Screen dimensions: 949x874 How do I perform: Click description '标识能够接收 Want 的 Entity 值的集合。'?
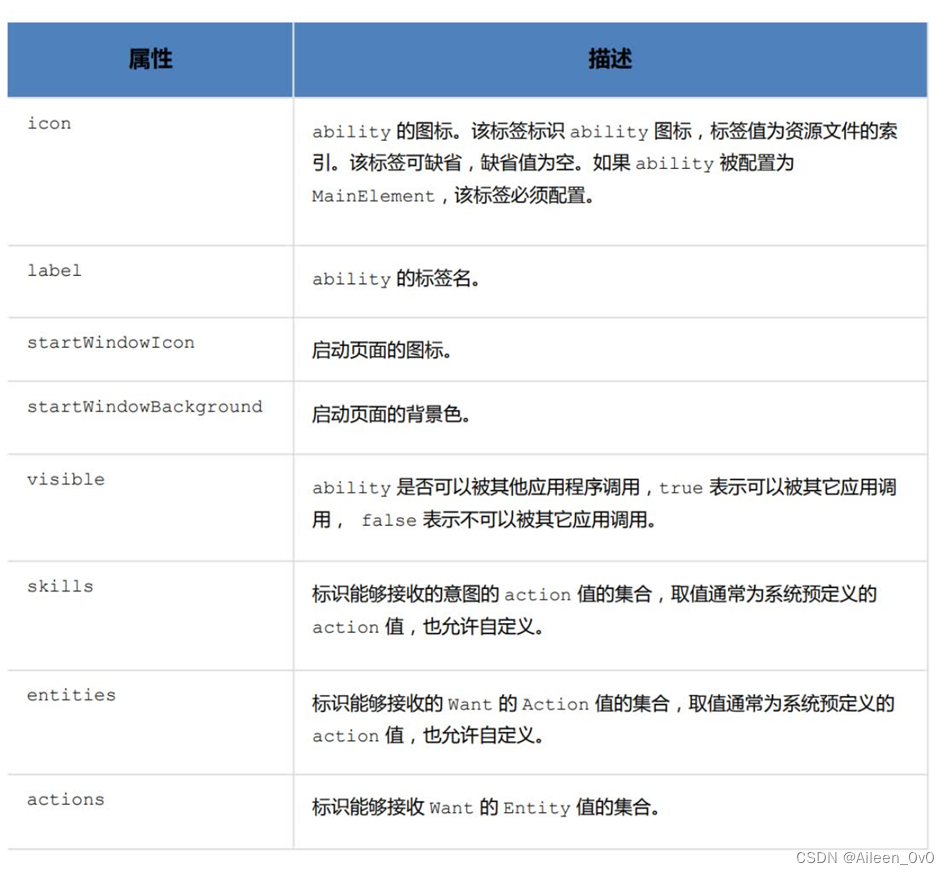click(485, 807)
